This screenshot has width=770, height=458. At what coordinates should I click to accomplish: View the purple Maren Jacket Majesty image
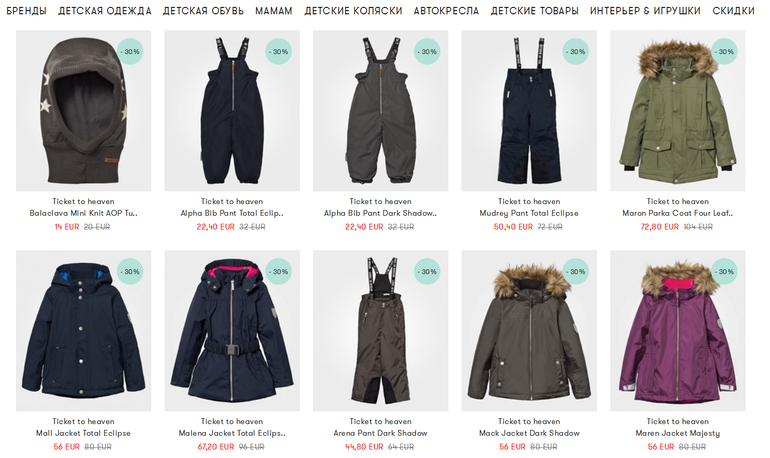678,330
